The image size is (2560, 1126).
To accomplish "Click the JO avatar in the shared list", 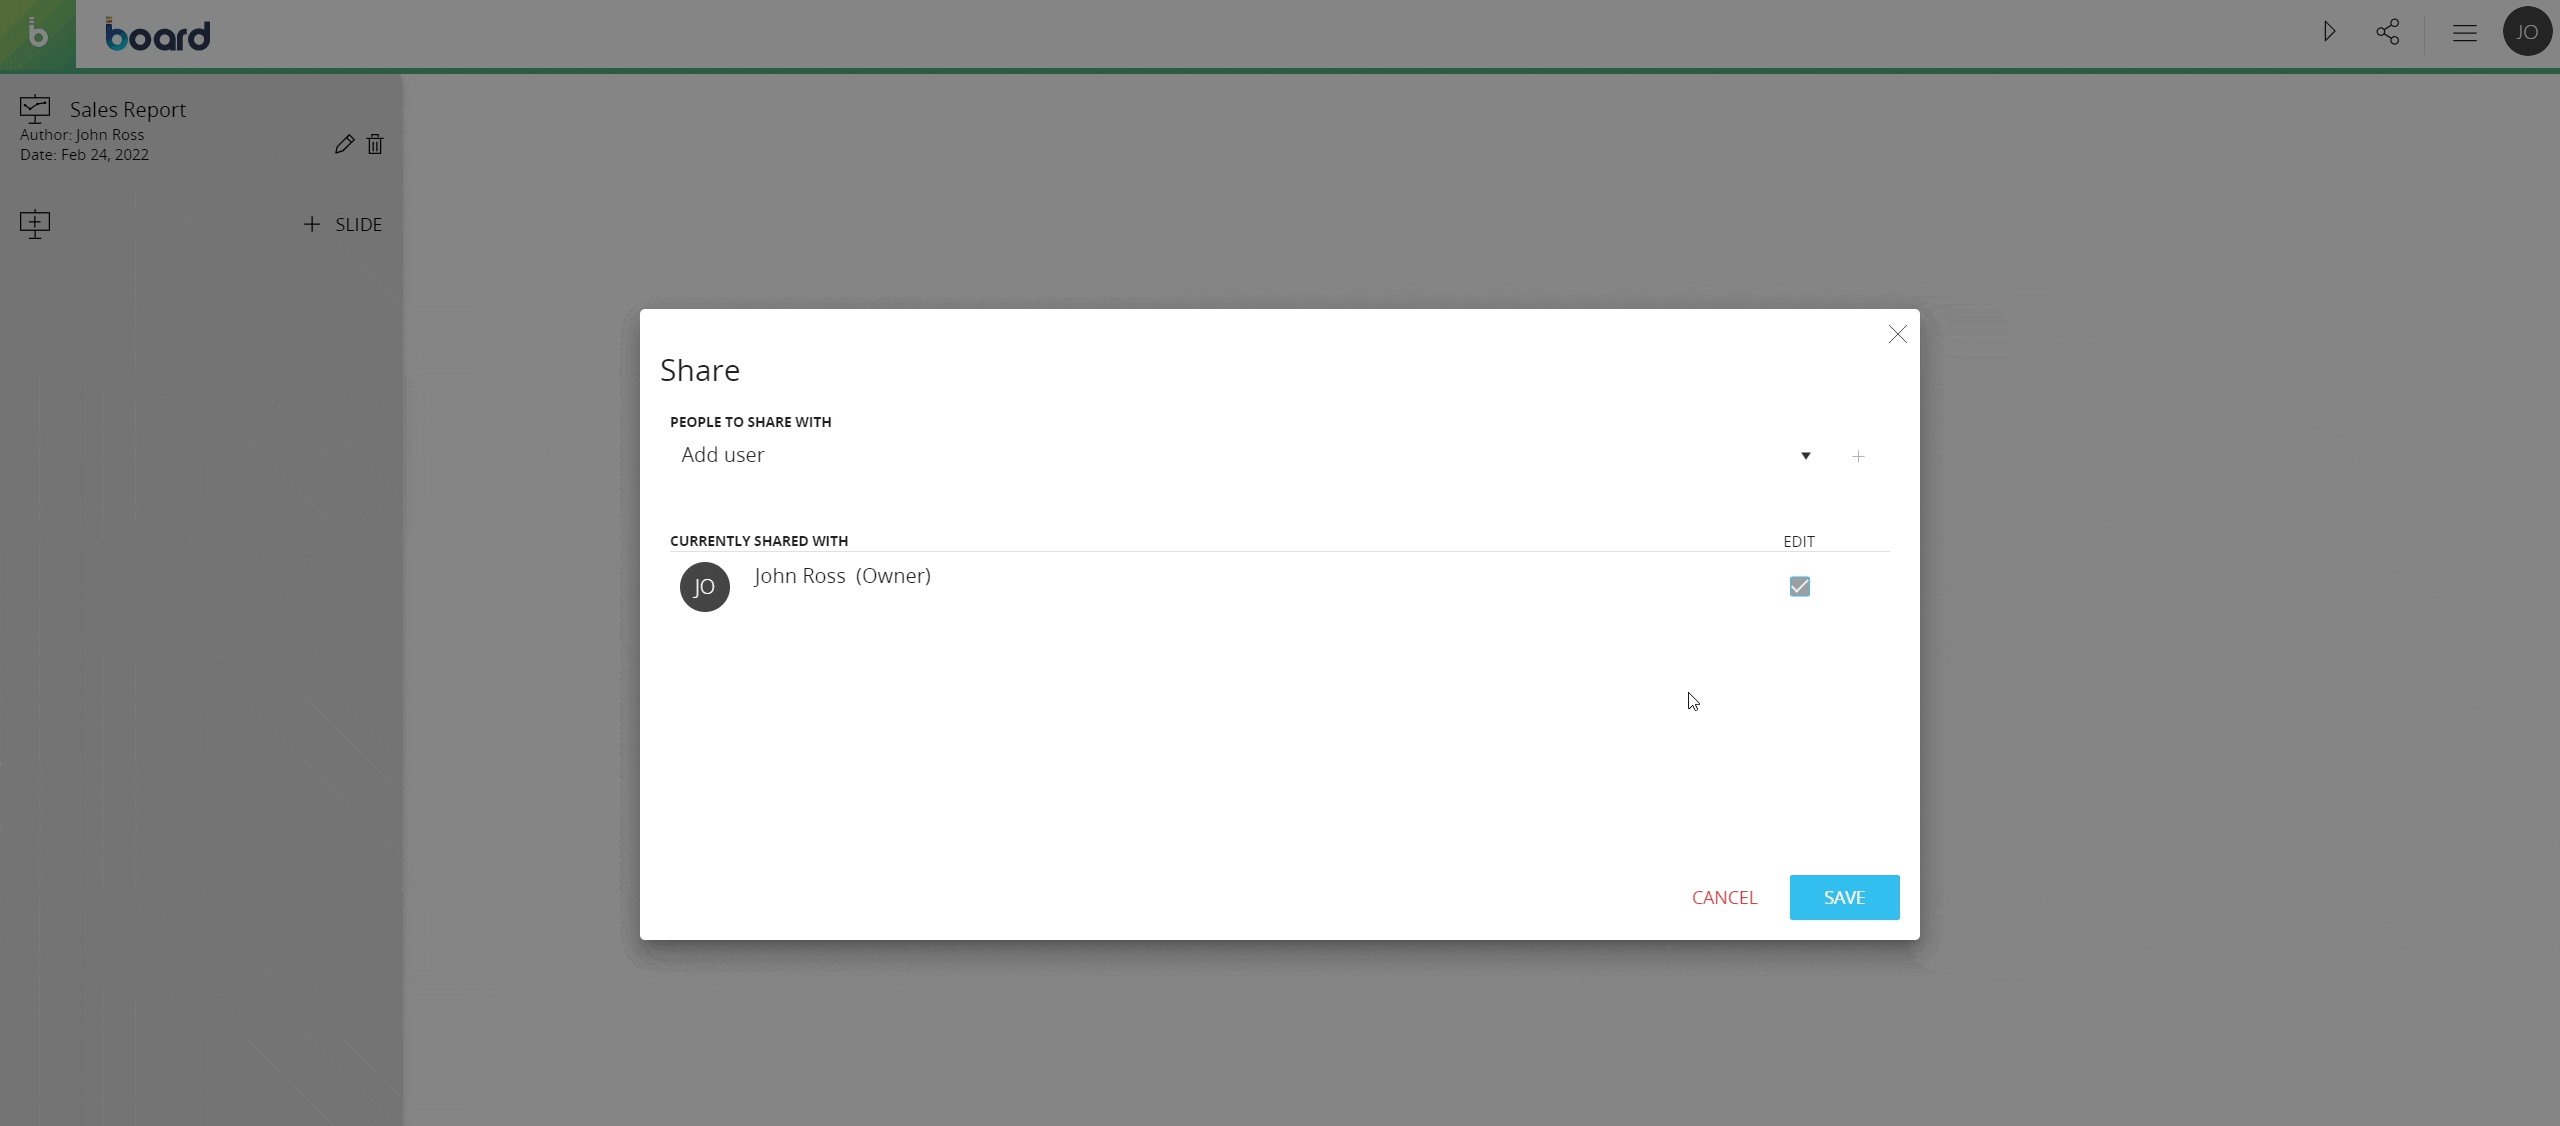I will tap(704, 587).
